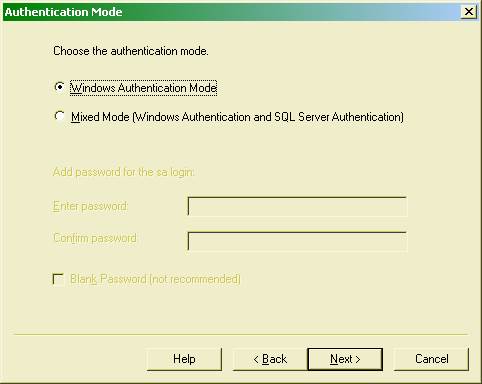The image size is (482, 384).
Task: Click 'Add password for the sa login' label
Action: coord(123,172)
